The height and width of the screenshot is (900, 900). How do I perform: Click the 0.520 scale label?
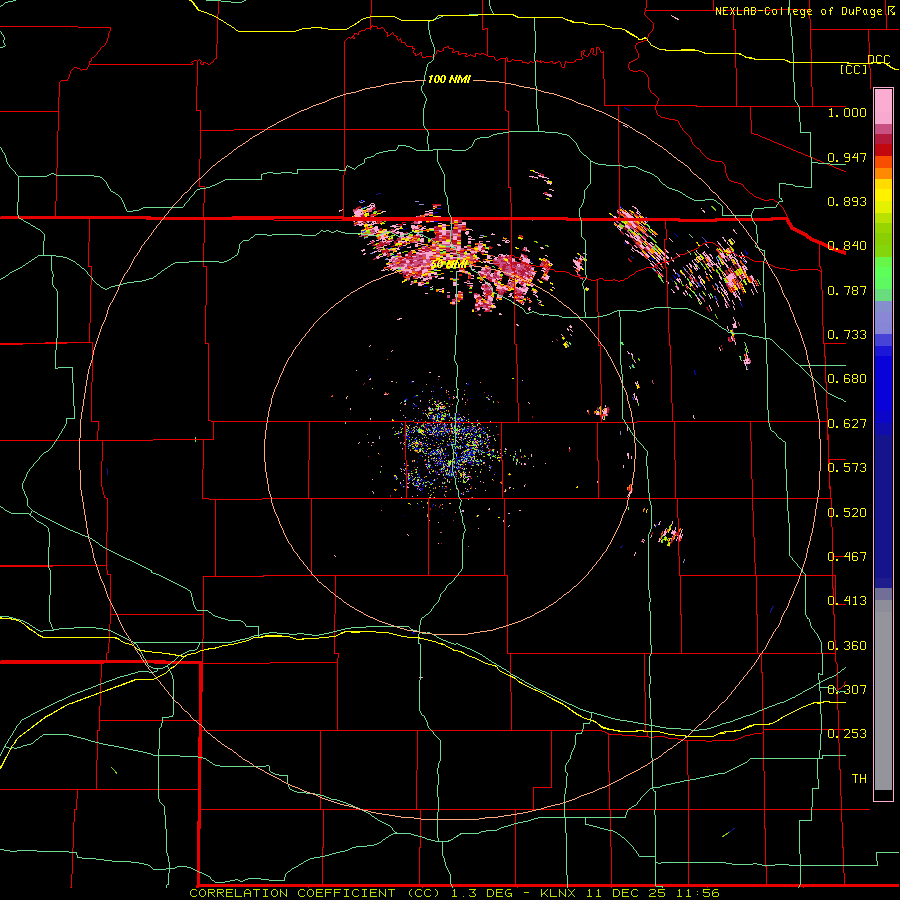click(x=847, y=513)
